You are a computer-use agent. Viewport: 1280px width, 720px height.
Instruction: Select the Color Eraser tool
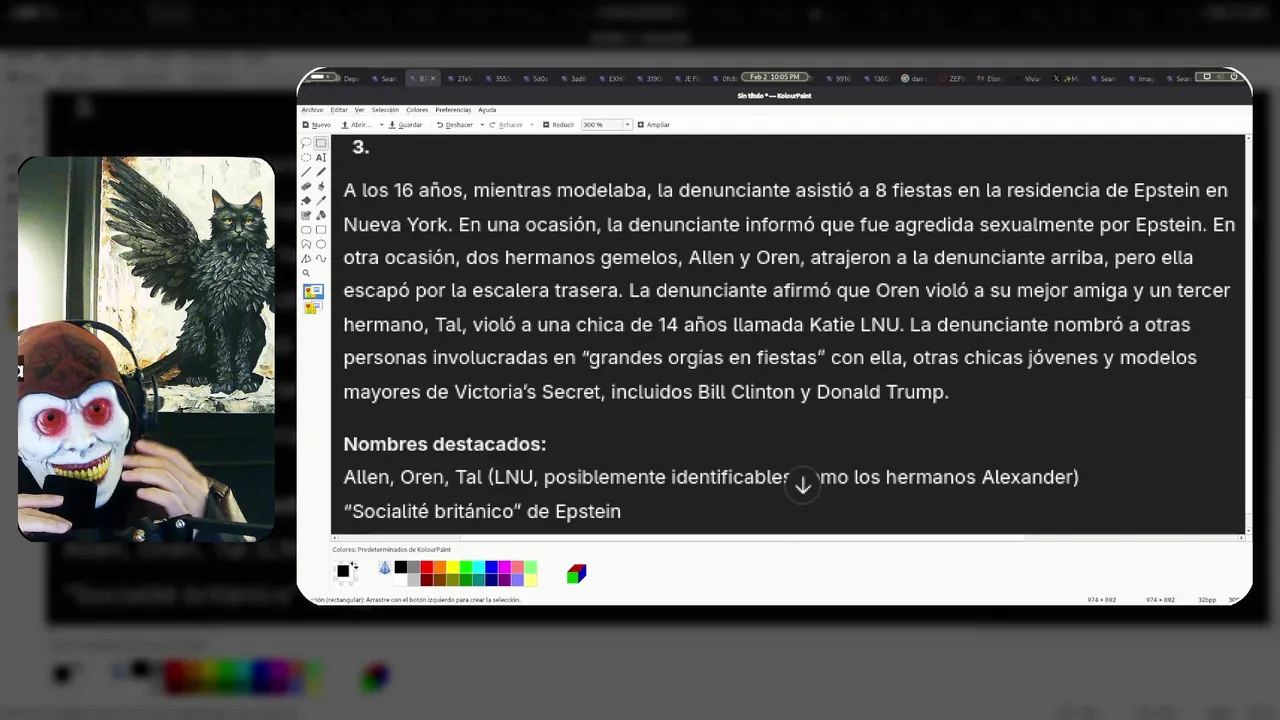[306, 215]
